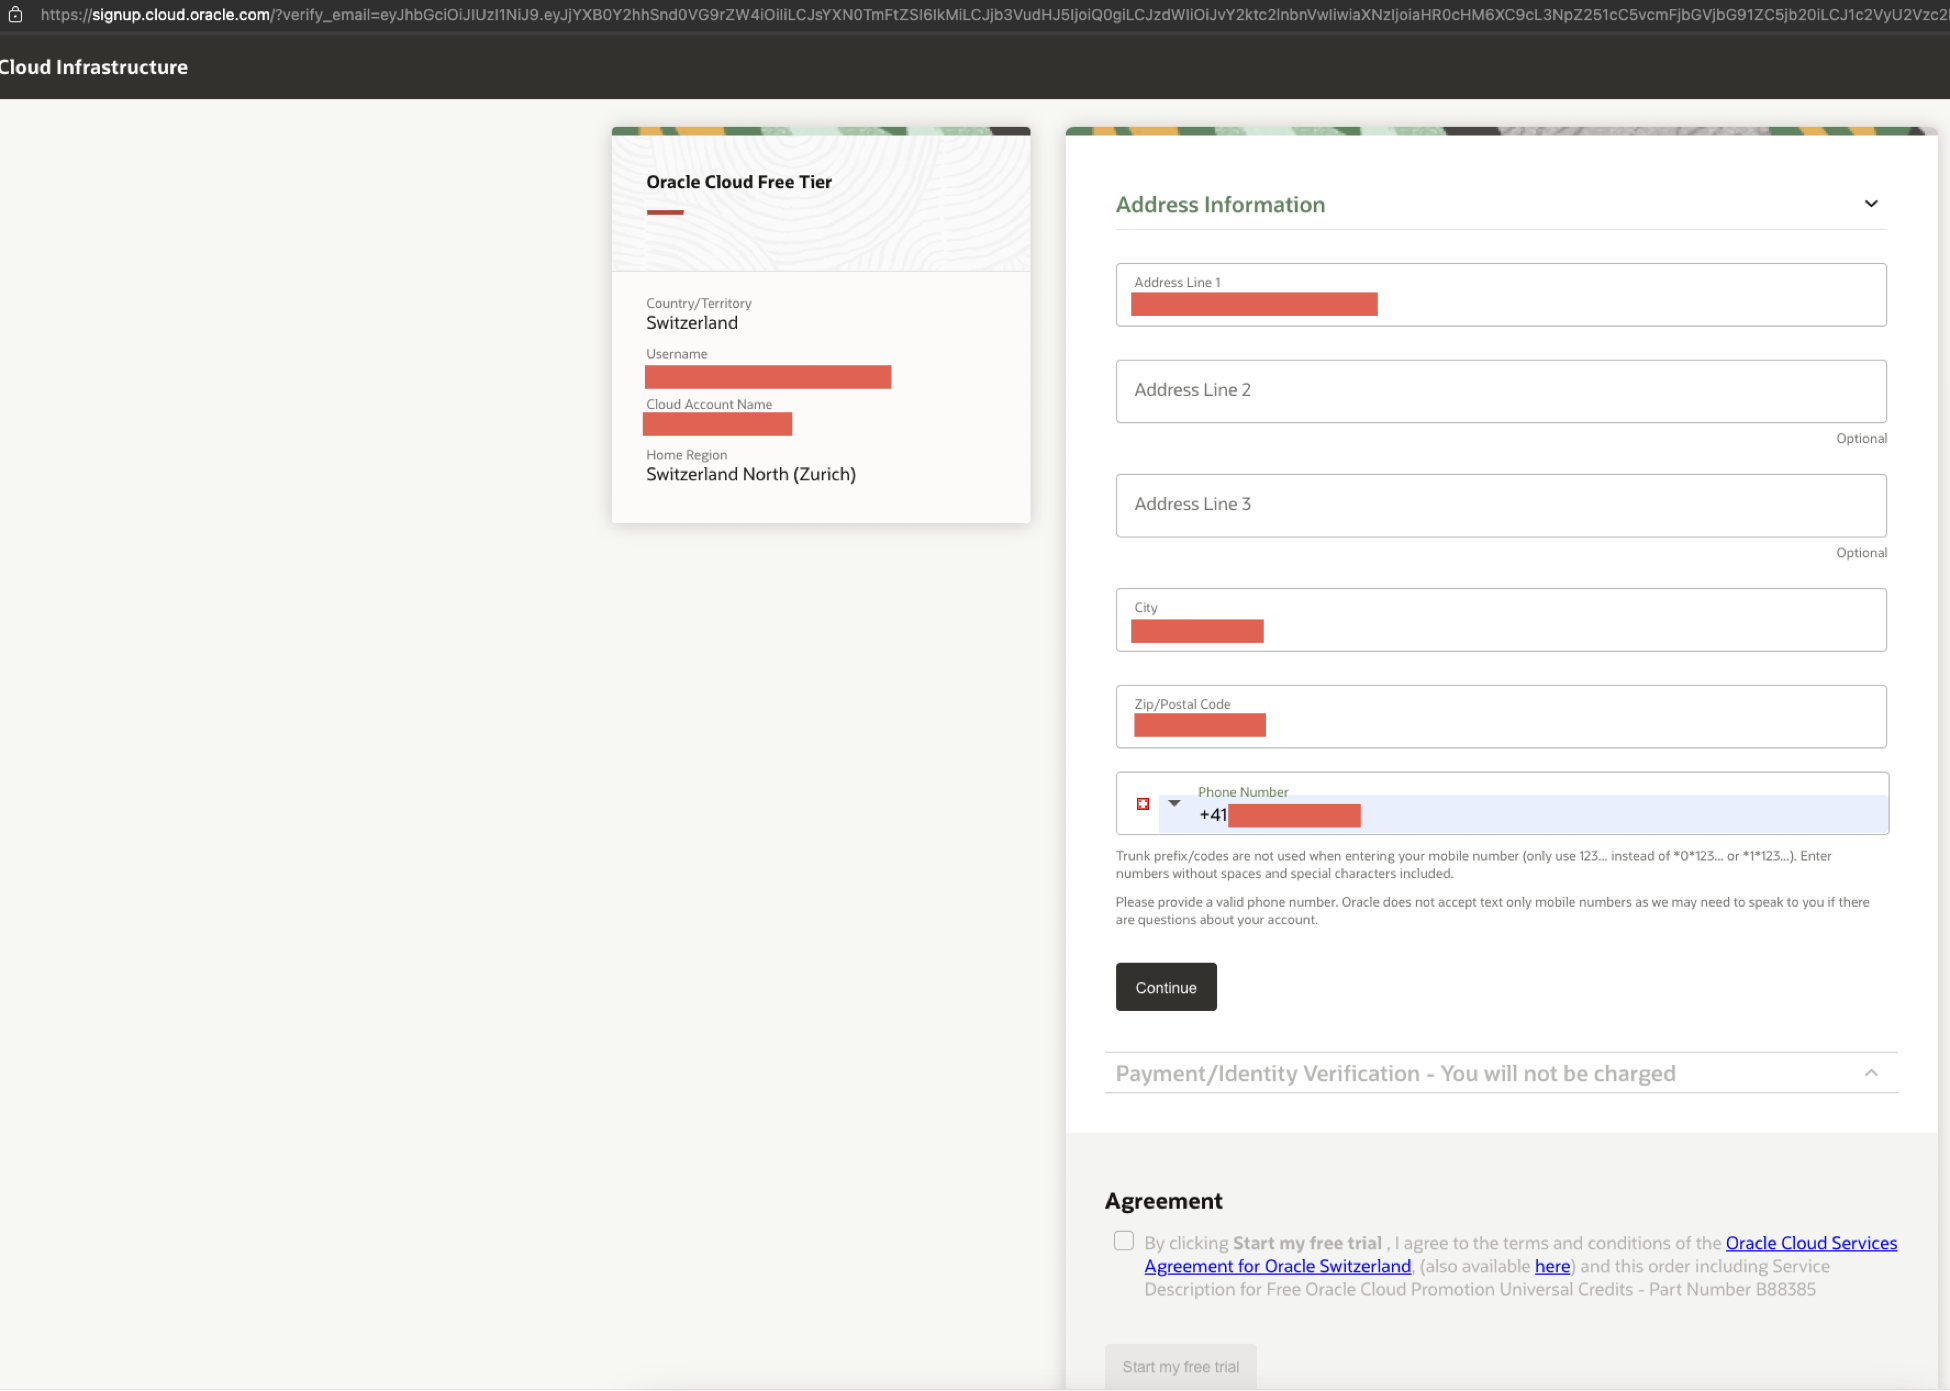
Task: Click the Start my free trial button
Action: click(x=1181, y=1366)
